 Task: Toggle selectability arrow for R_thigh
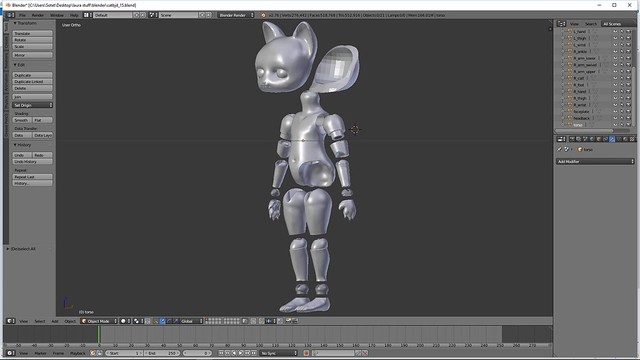click(x=622, y=98)
